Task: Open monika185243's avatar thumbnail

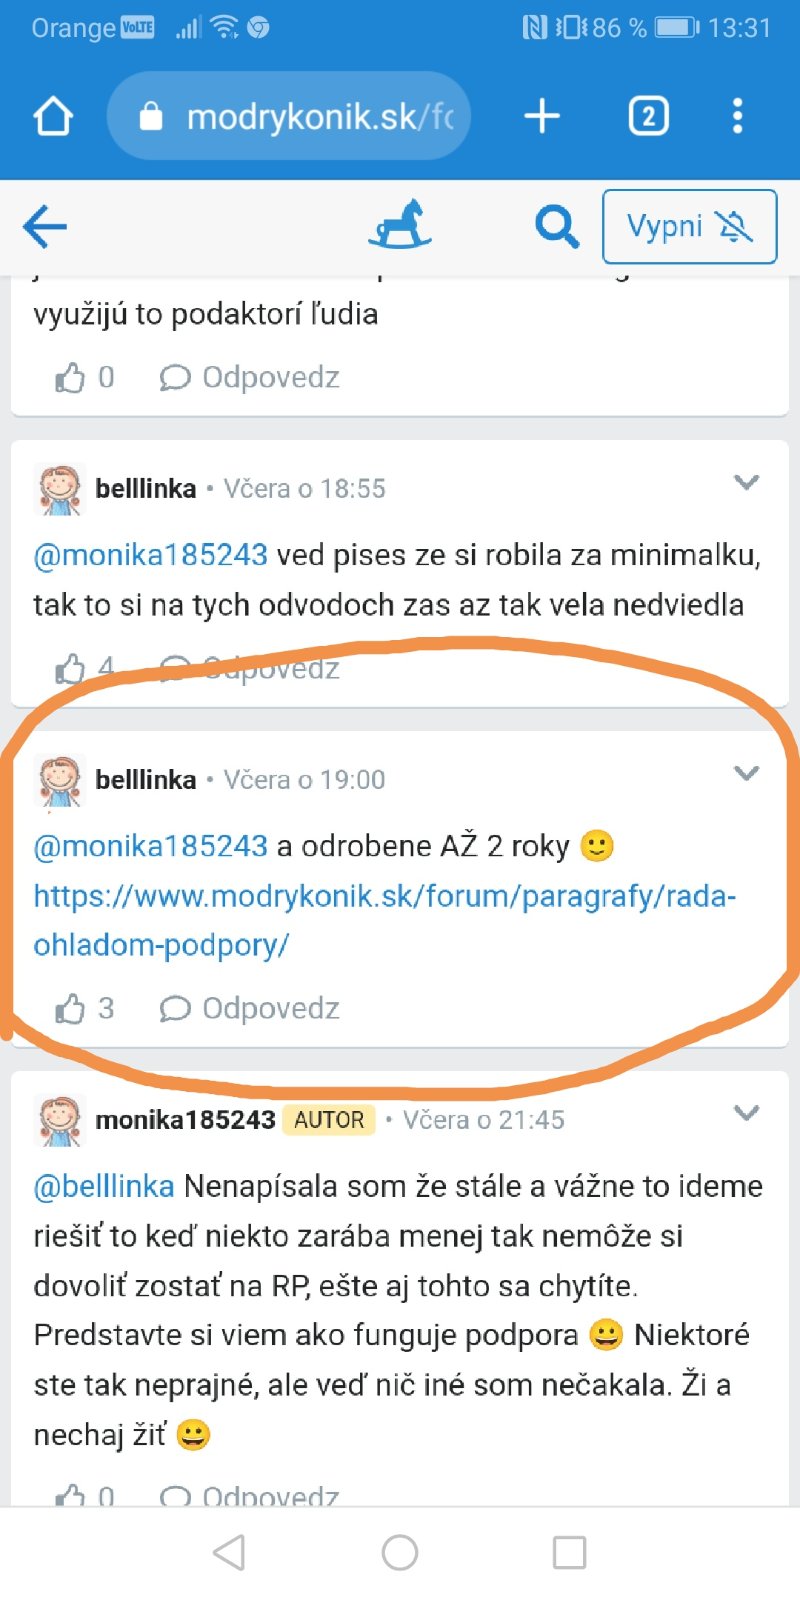Action: 60,1120
